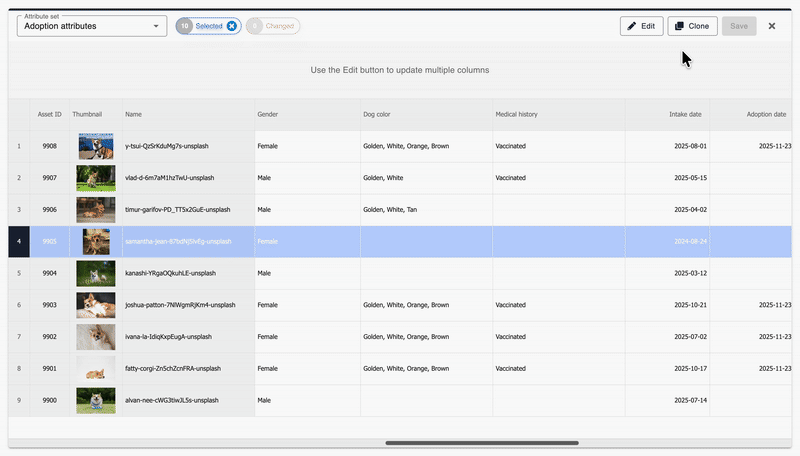The image size is (800, 456).
Task: Click the alvan-nee dog thumbnail
Action: (x=95, y=400)
